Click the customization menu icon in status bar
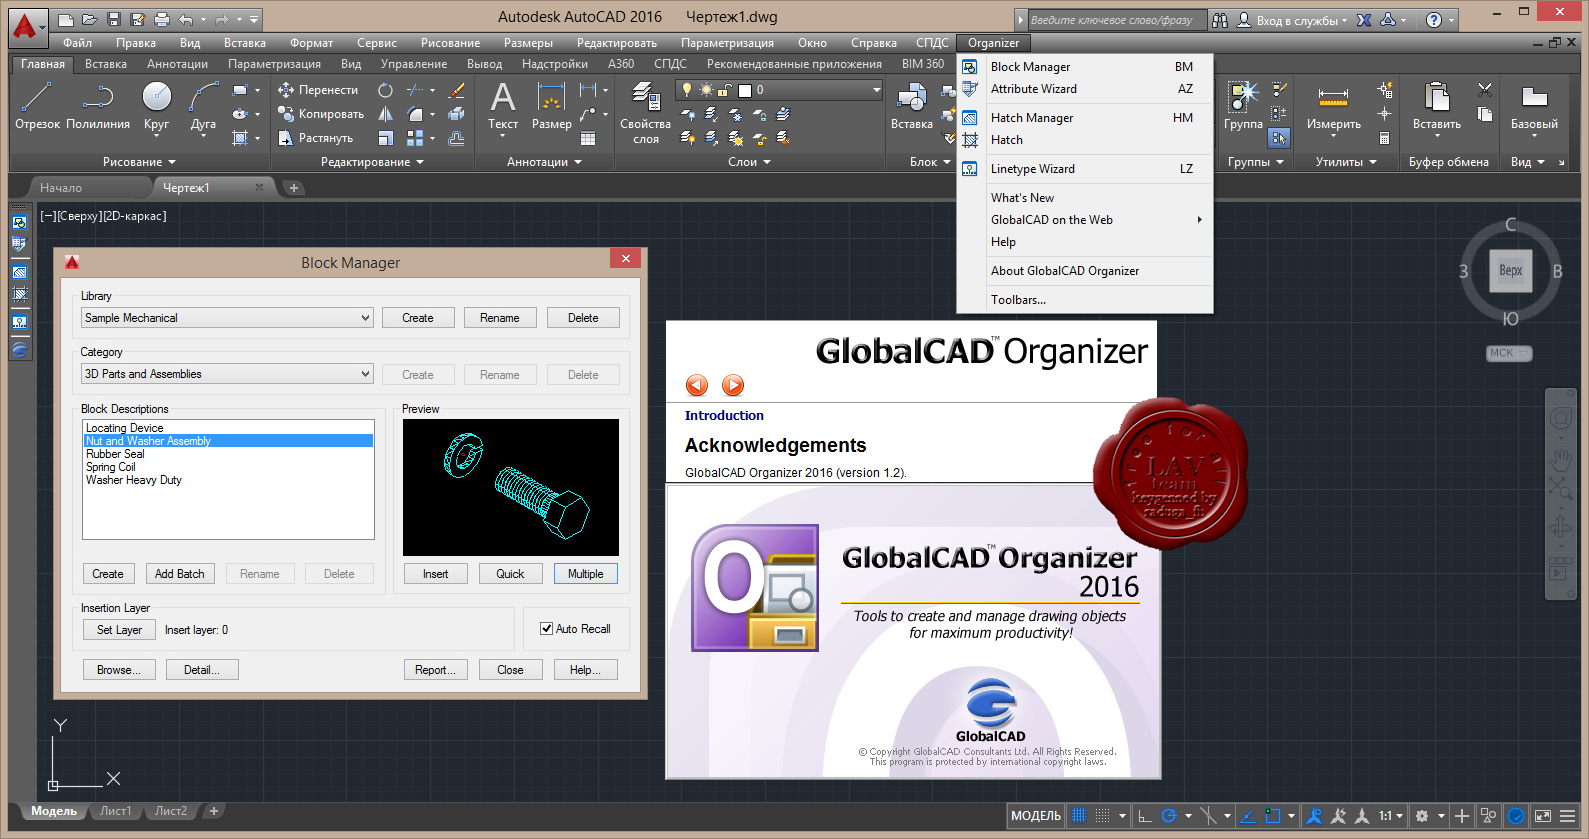 click(1568, 816)
